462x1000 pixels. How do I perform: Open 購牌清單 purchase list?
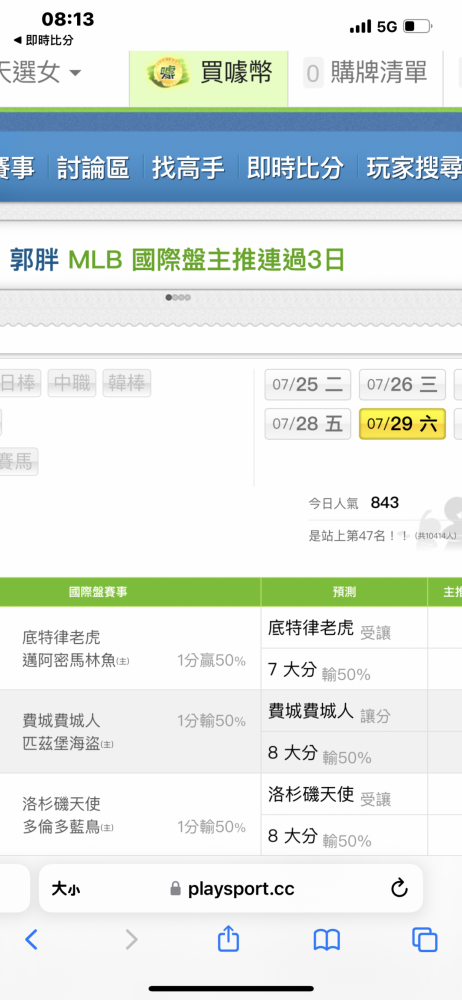pyautogui.click(x=366, y=73)
